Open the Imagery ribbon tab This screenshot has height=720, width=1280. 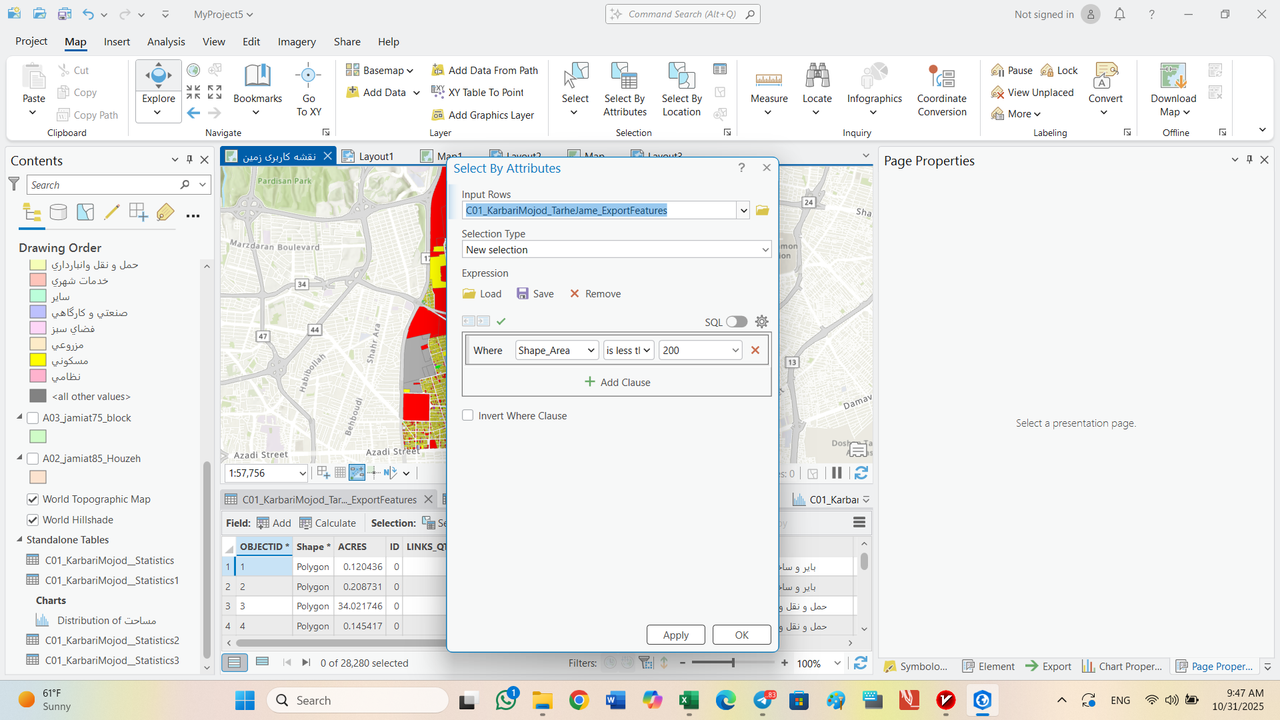point(297,42)
